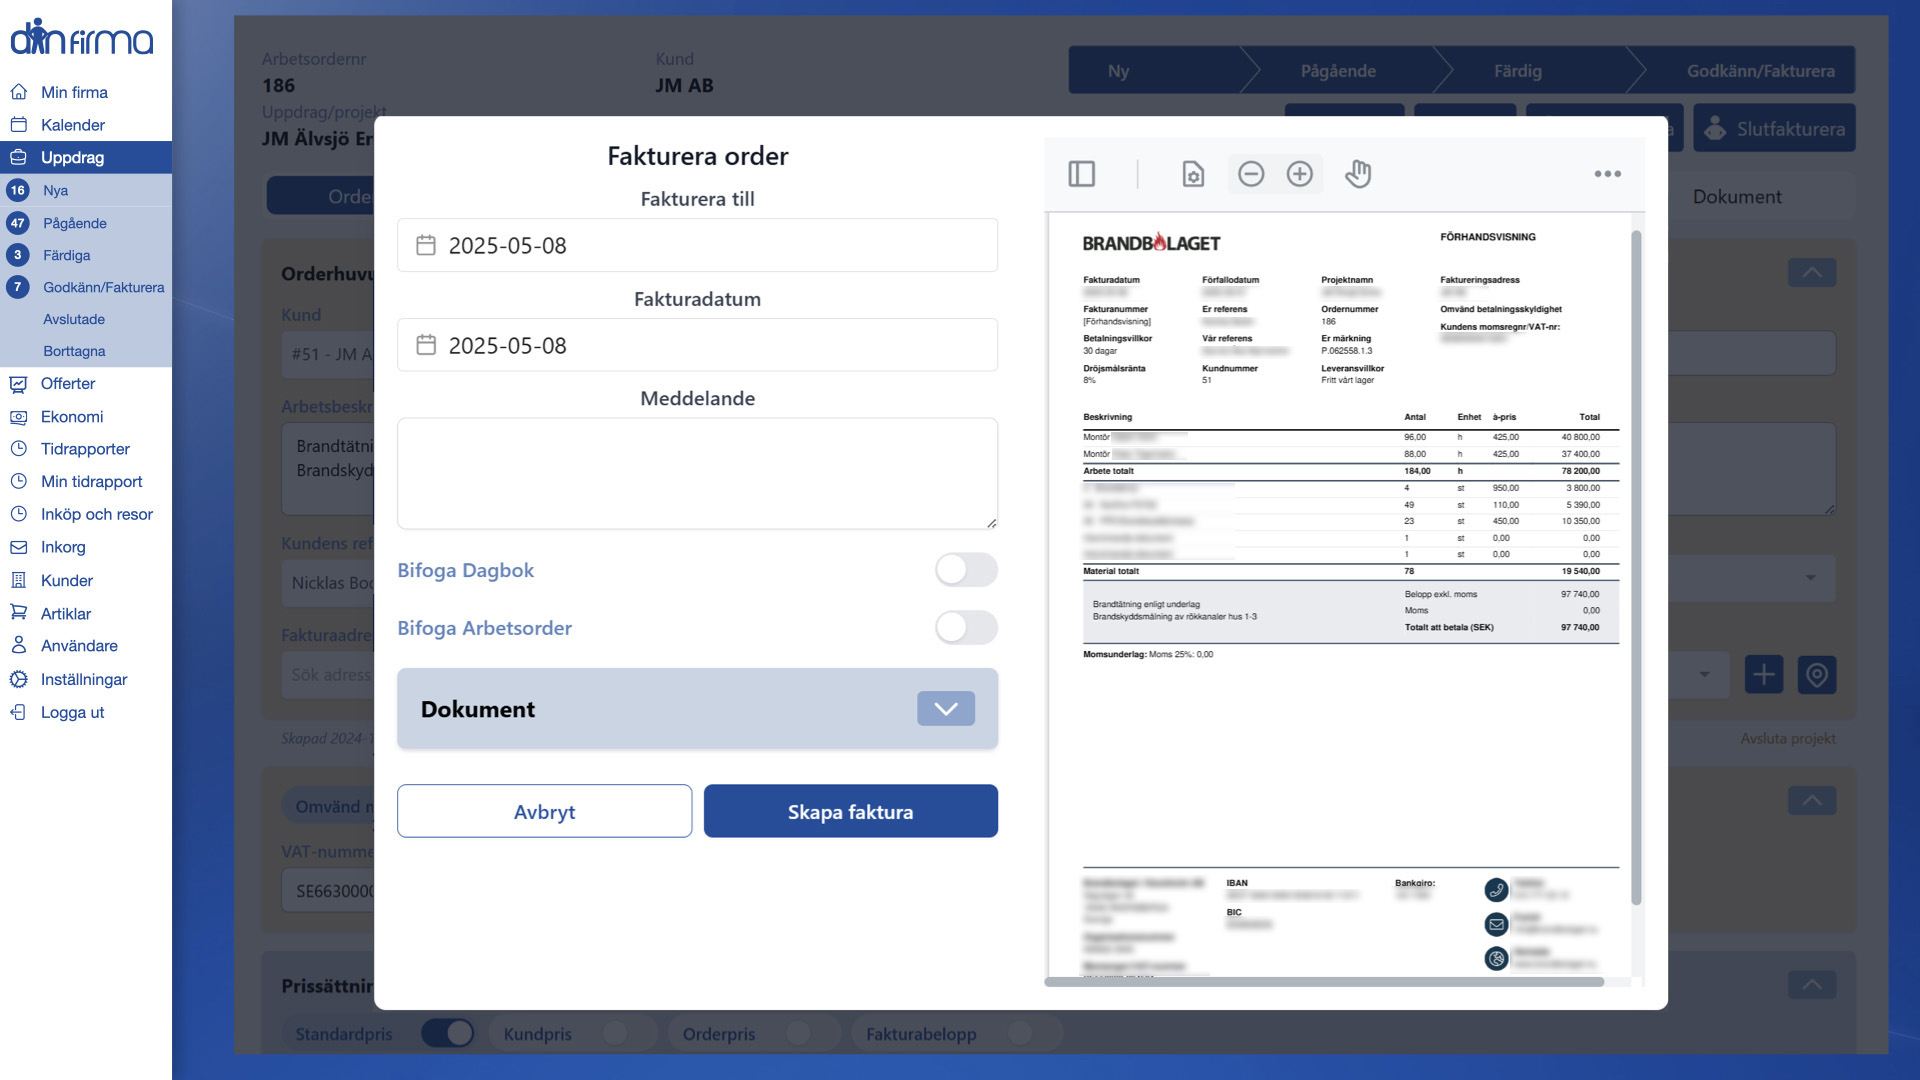Screen dimensions: 1920x1080
Task: Click the zoom out minus icon
Action: pos(1250,174)
